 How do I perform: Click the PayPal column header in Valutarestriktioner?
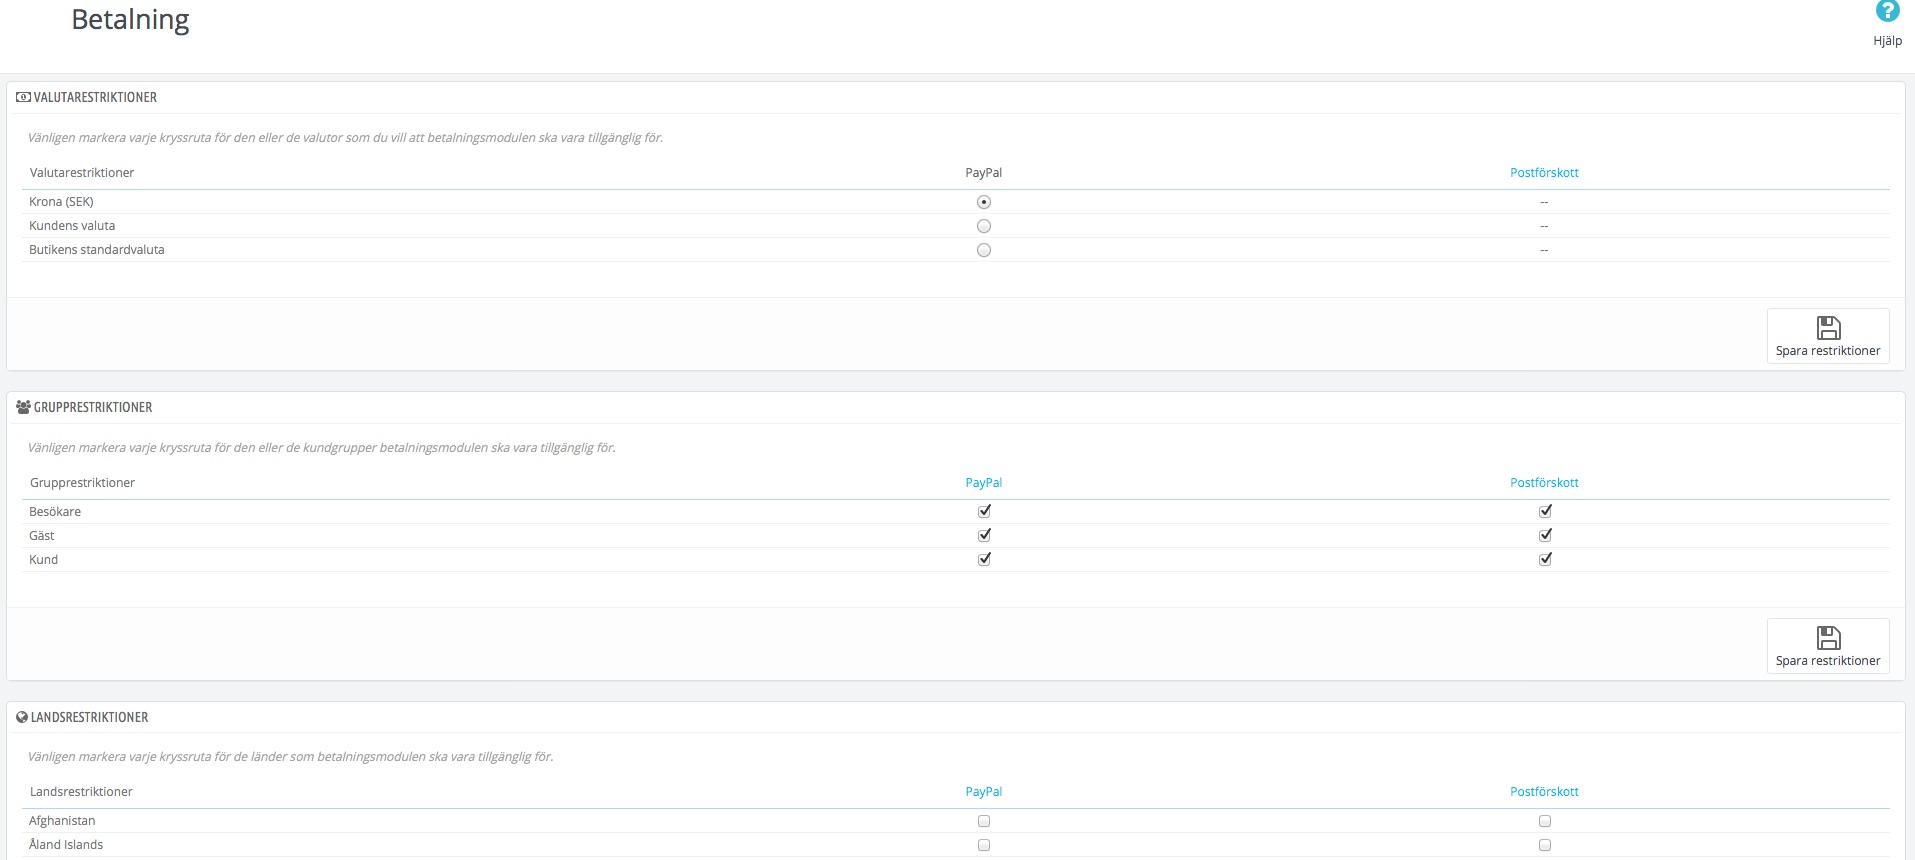[983, 173]
